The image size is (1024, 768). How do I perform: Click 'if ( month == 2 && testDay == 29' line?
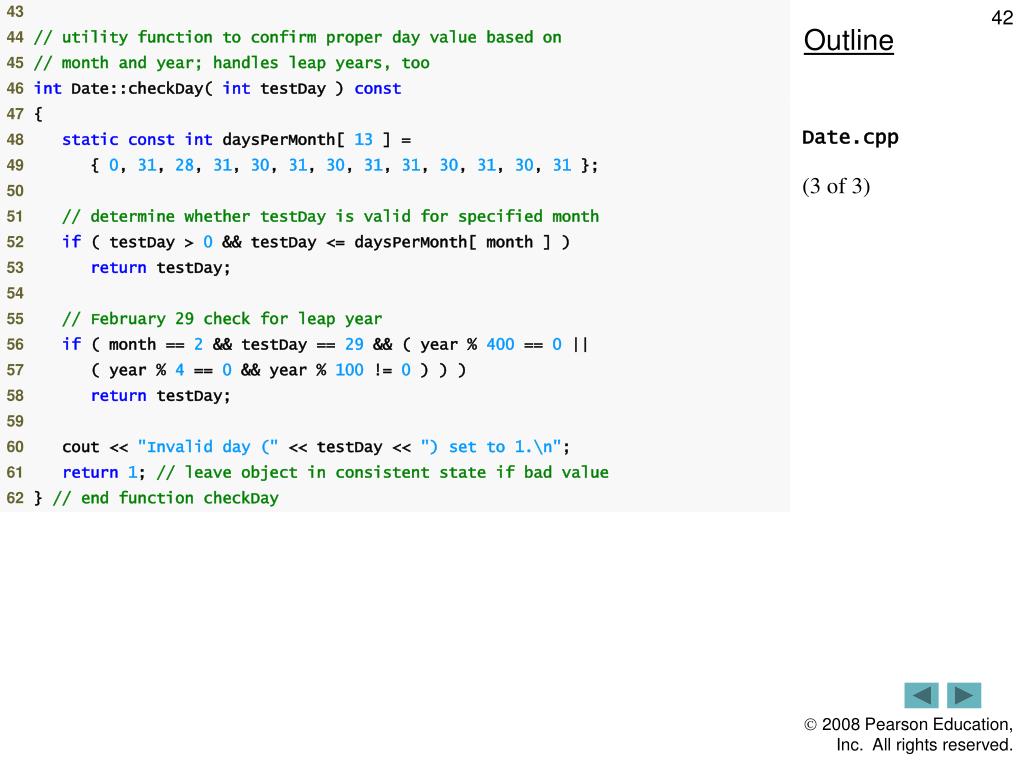click(x=326, y=344)
